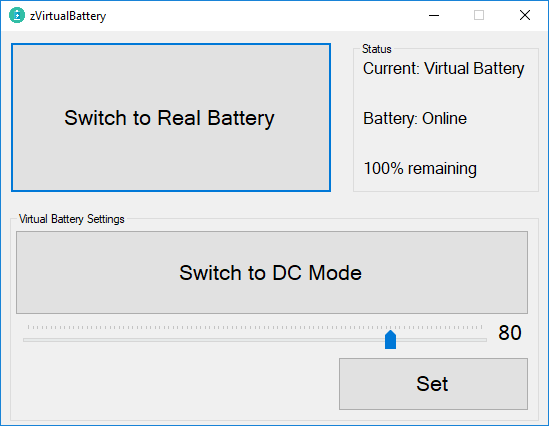Viewport: 549px width, 426px height.
Task: Activate the Switch to DC Mode button
Action: coord(272,272)
